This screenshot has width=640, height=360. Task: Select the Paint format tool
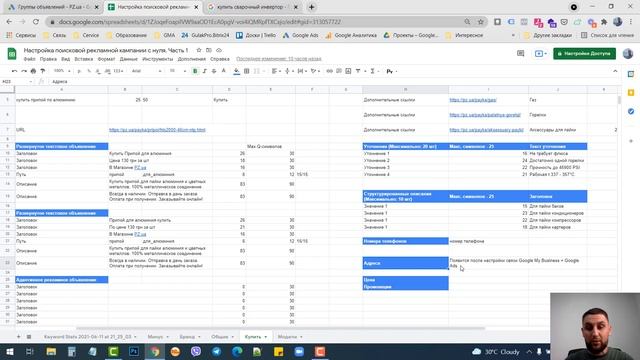pos(42,71)
